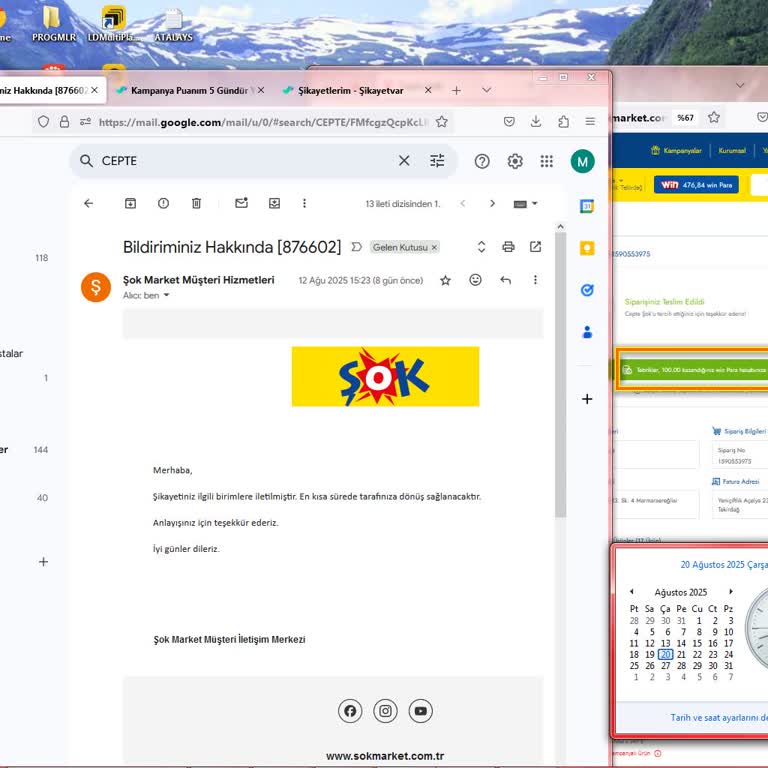
Task: Open the Şok YouTube link
Action: click(x=420, y=711)
